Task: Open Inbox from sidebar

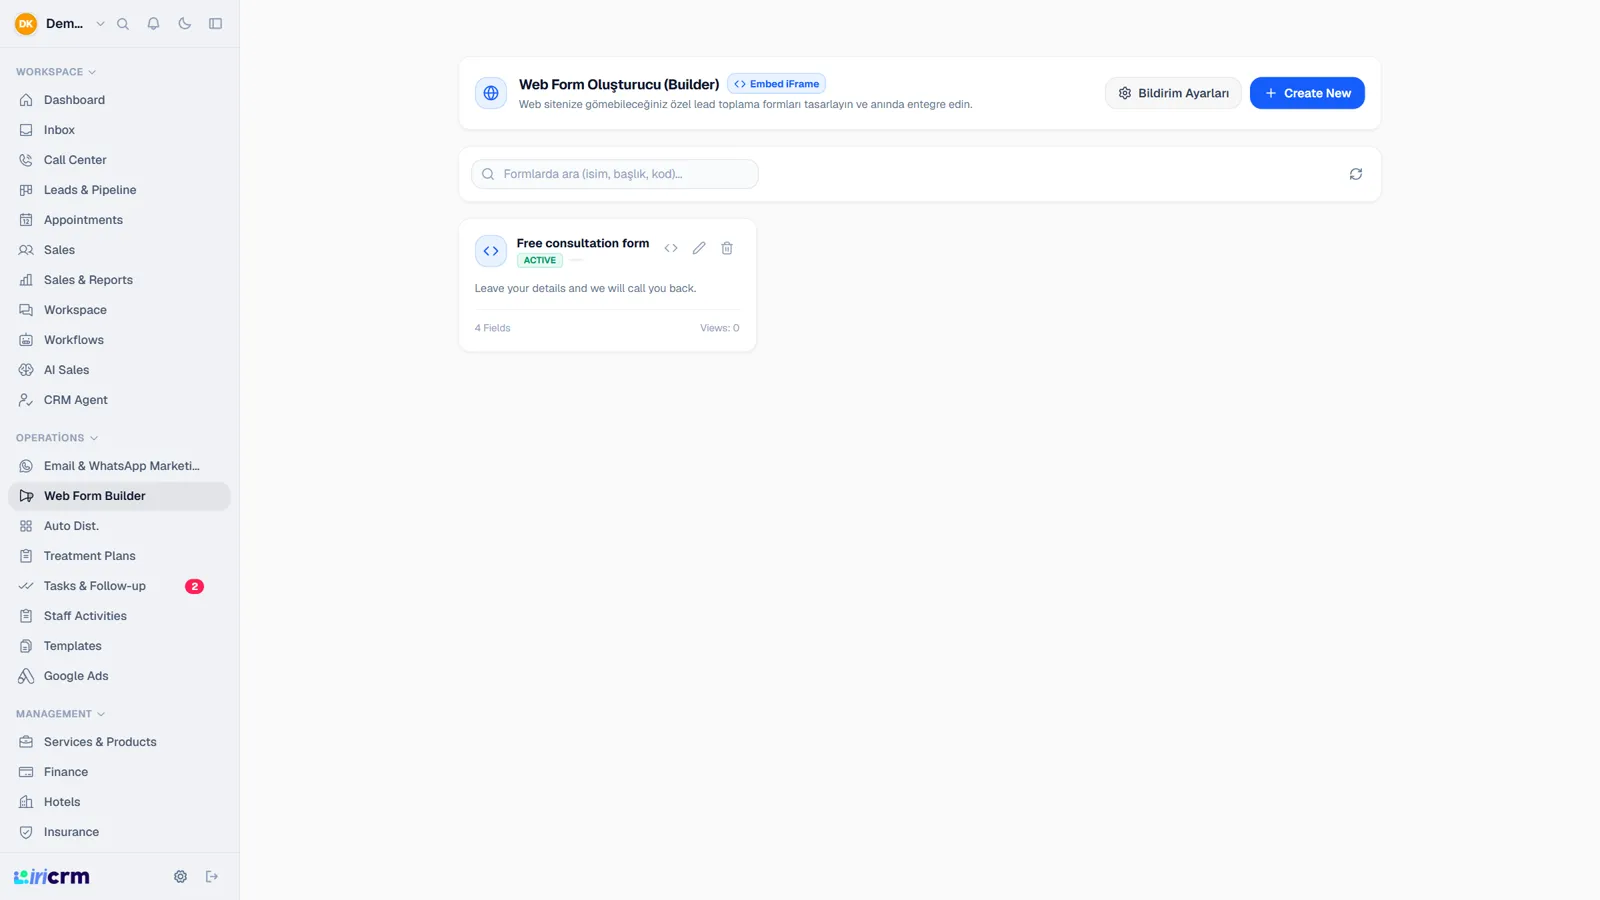Action: point(119,130)
